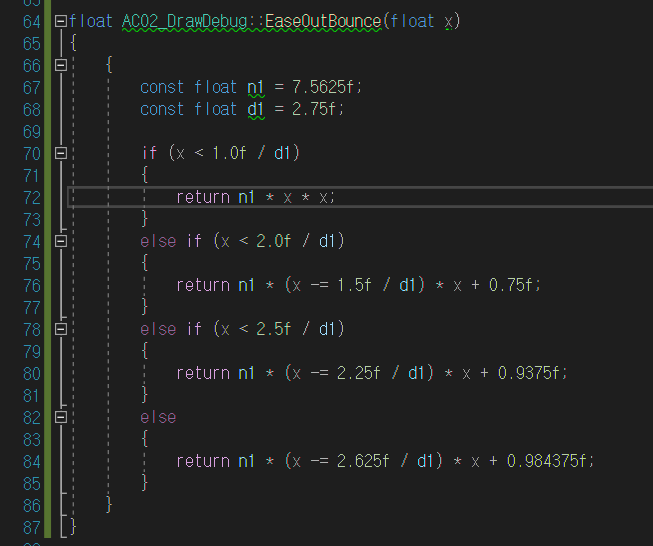Image resolution: width=653 pixels, height=546 pixels.
Task: Click the else keyword on line 82
Action: (158, 417)
